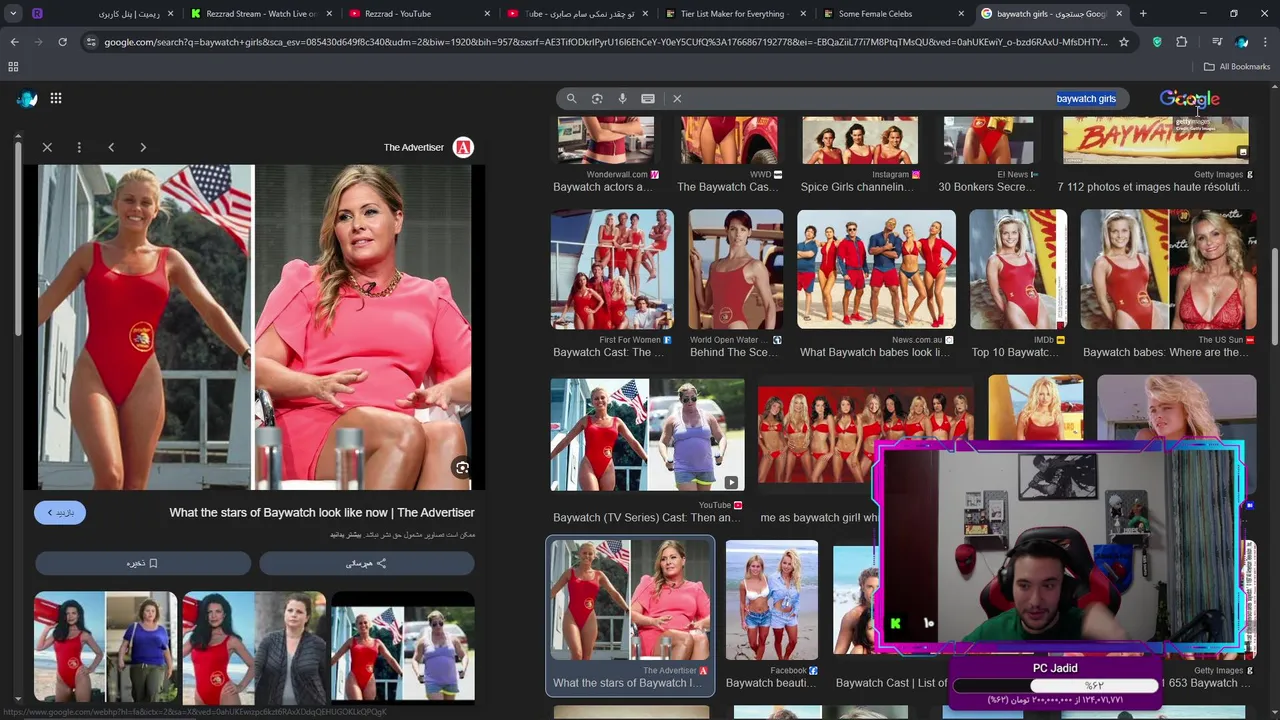Viewport: 1280px width, 720px height.
Task: Click the save button with bookmark icon
Action: tap(142, 563)
